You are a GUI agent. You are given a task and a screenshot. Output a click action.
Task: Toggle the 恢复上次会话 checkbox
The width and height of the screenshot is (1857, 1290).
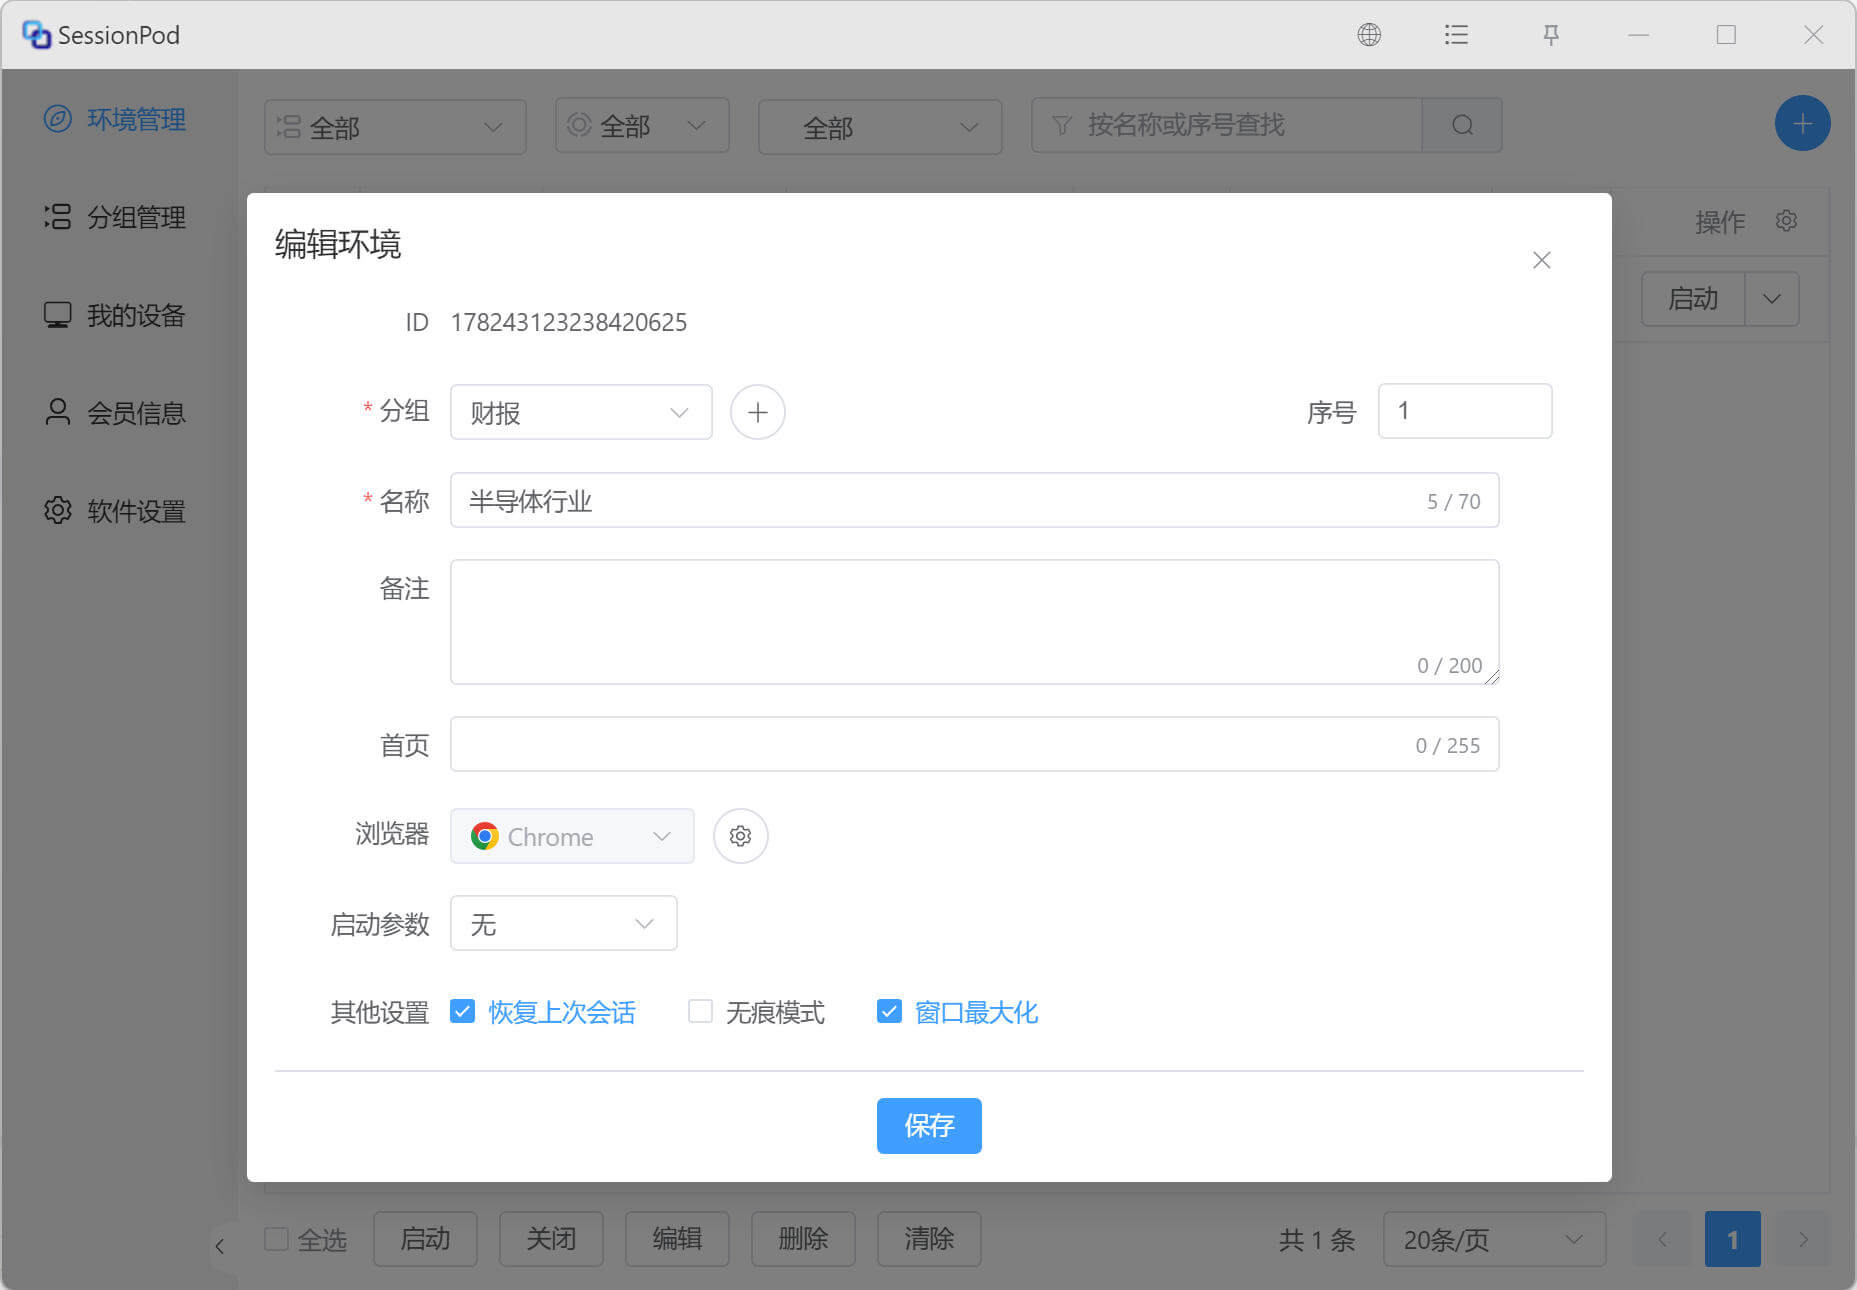click(462, 1011)
